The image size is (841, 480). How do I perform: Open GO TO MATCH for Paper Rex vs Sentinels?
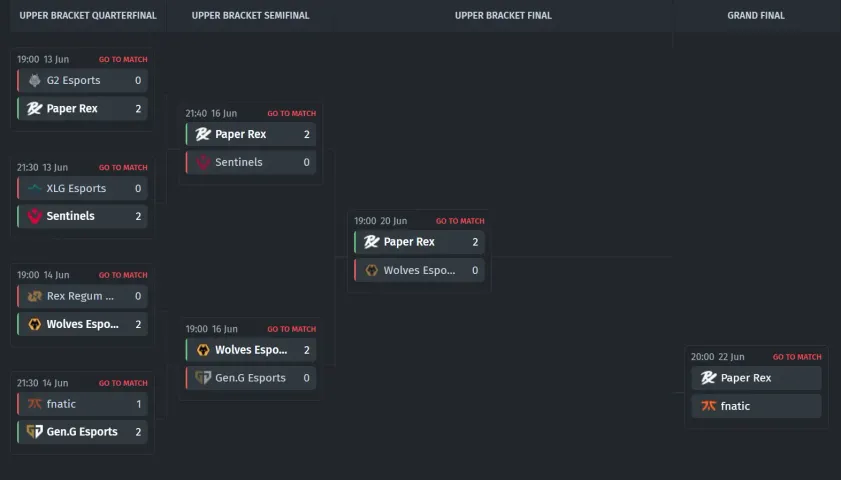point(291,114)
